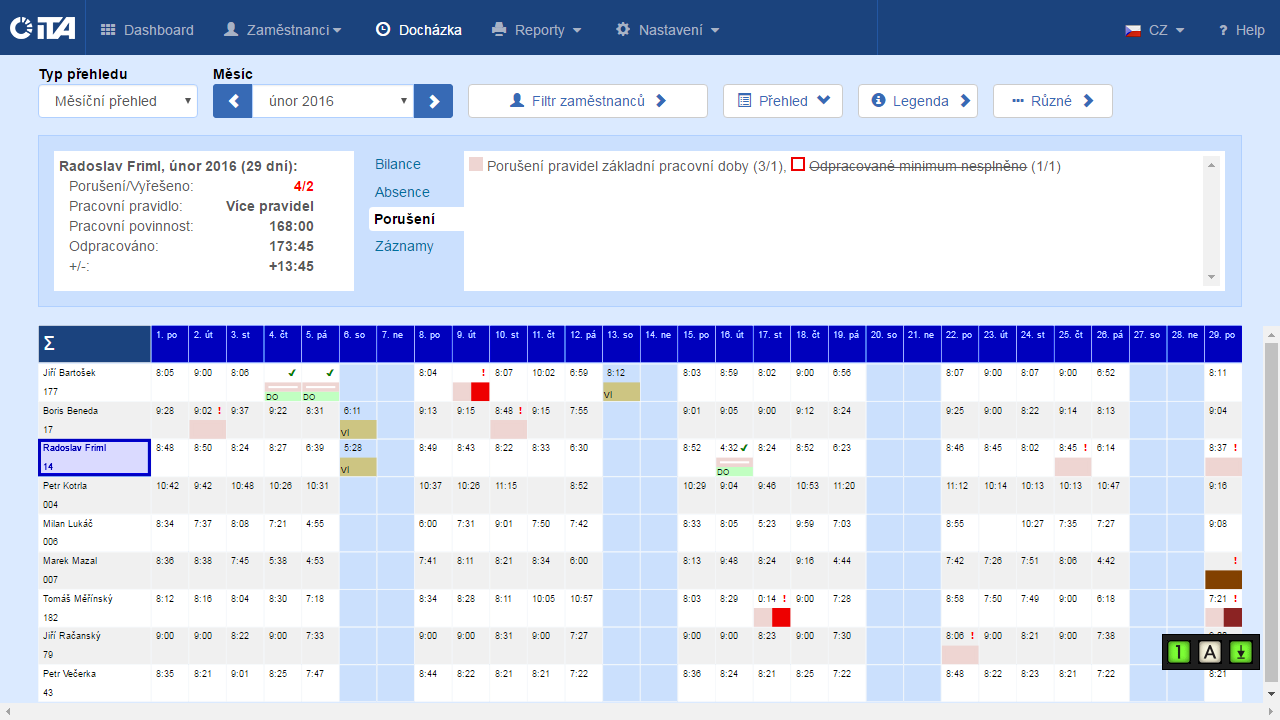
Task: Select employee row Petr Kotrla
Action: tap(94, 495)
